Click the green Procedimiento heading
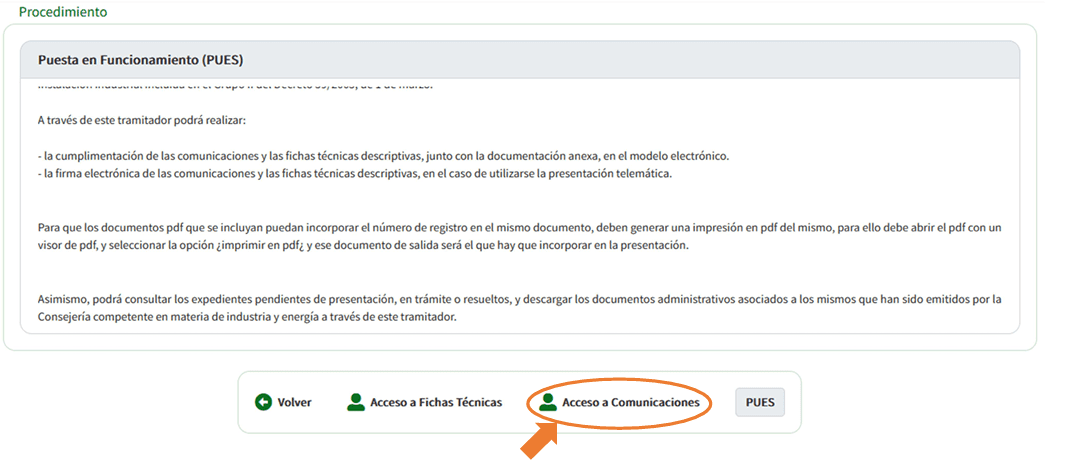Image resolution: width=1071 pixels, height=472 pixels. [x=63, y=12]
